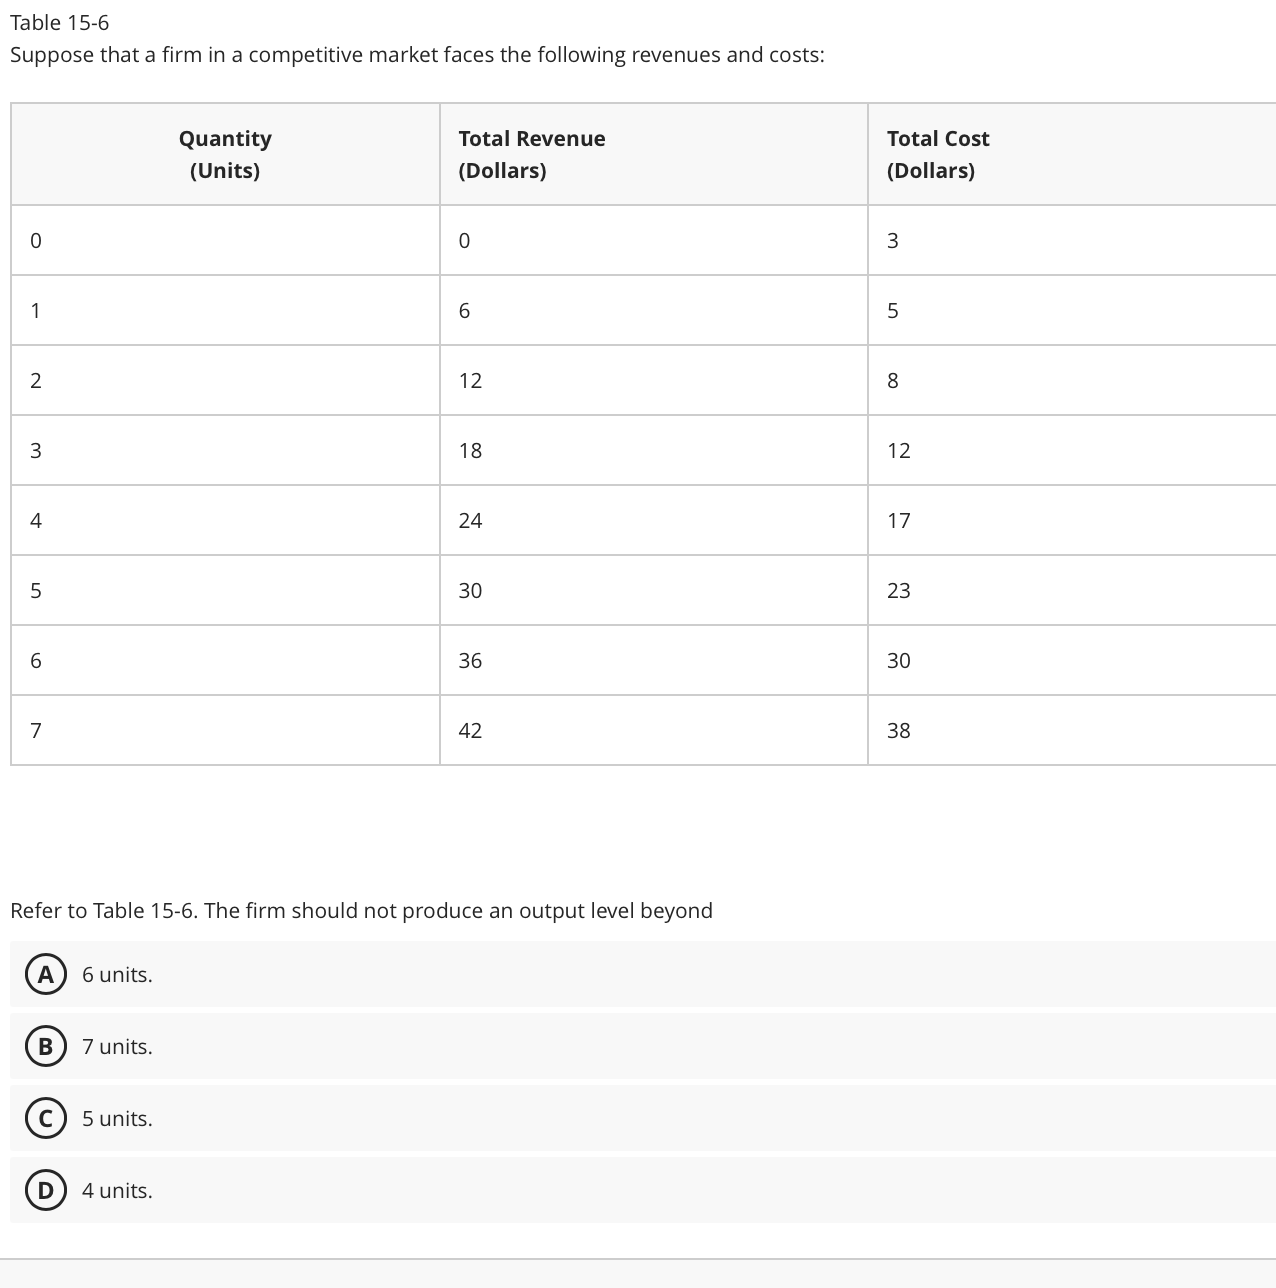Click the circled B icon
The image size is (1276, 1288).
pyautogui.click(x=45, y=1047)
